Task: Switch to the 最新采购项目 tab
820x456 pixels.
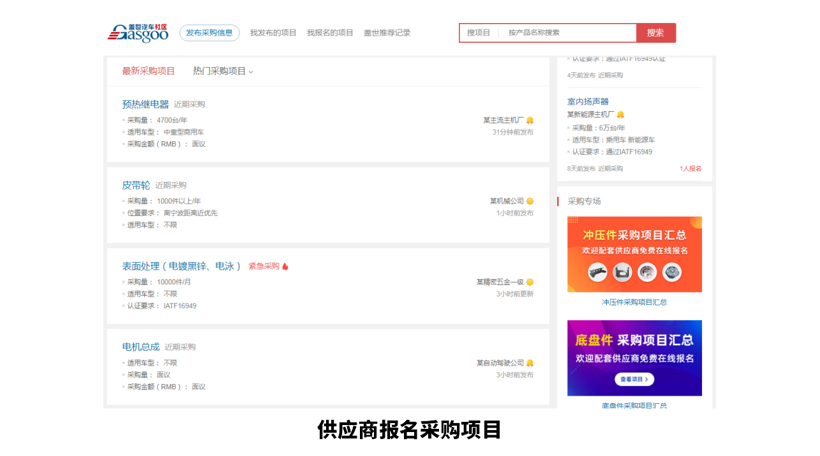Action: 148,71
